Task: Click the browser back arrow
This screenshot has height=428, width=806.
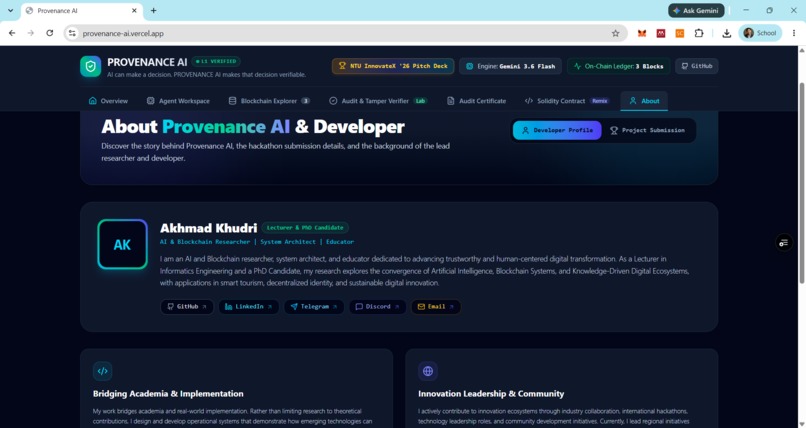Action: point(12,33)
